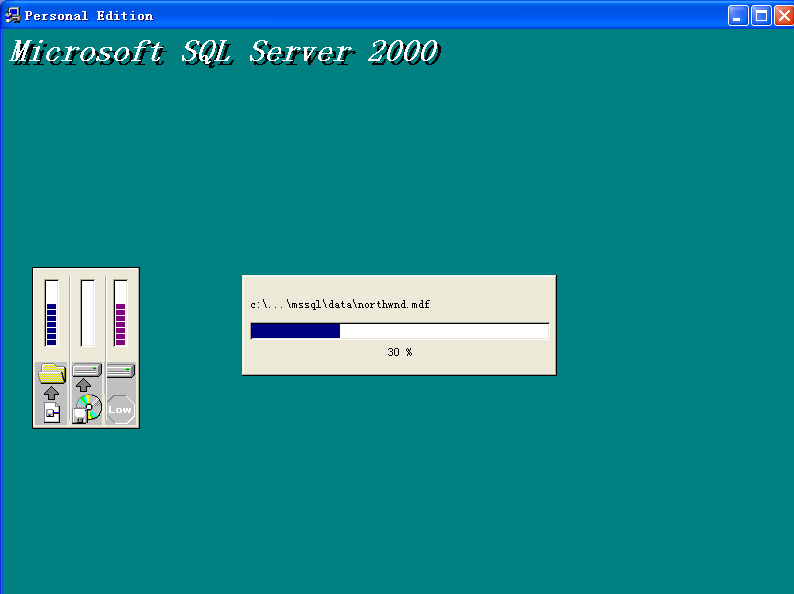Click the northwnd.mdf installation progress bar
The image size is (794, 594).
pyautogui.click(x=400, y=331)
